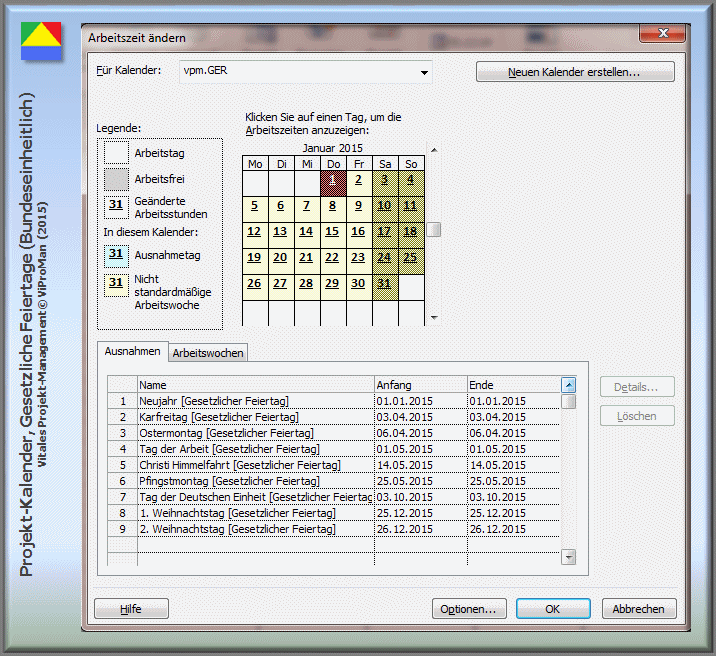Click the Details button

[x=637, y=387]
